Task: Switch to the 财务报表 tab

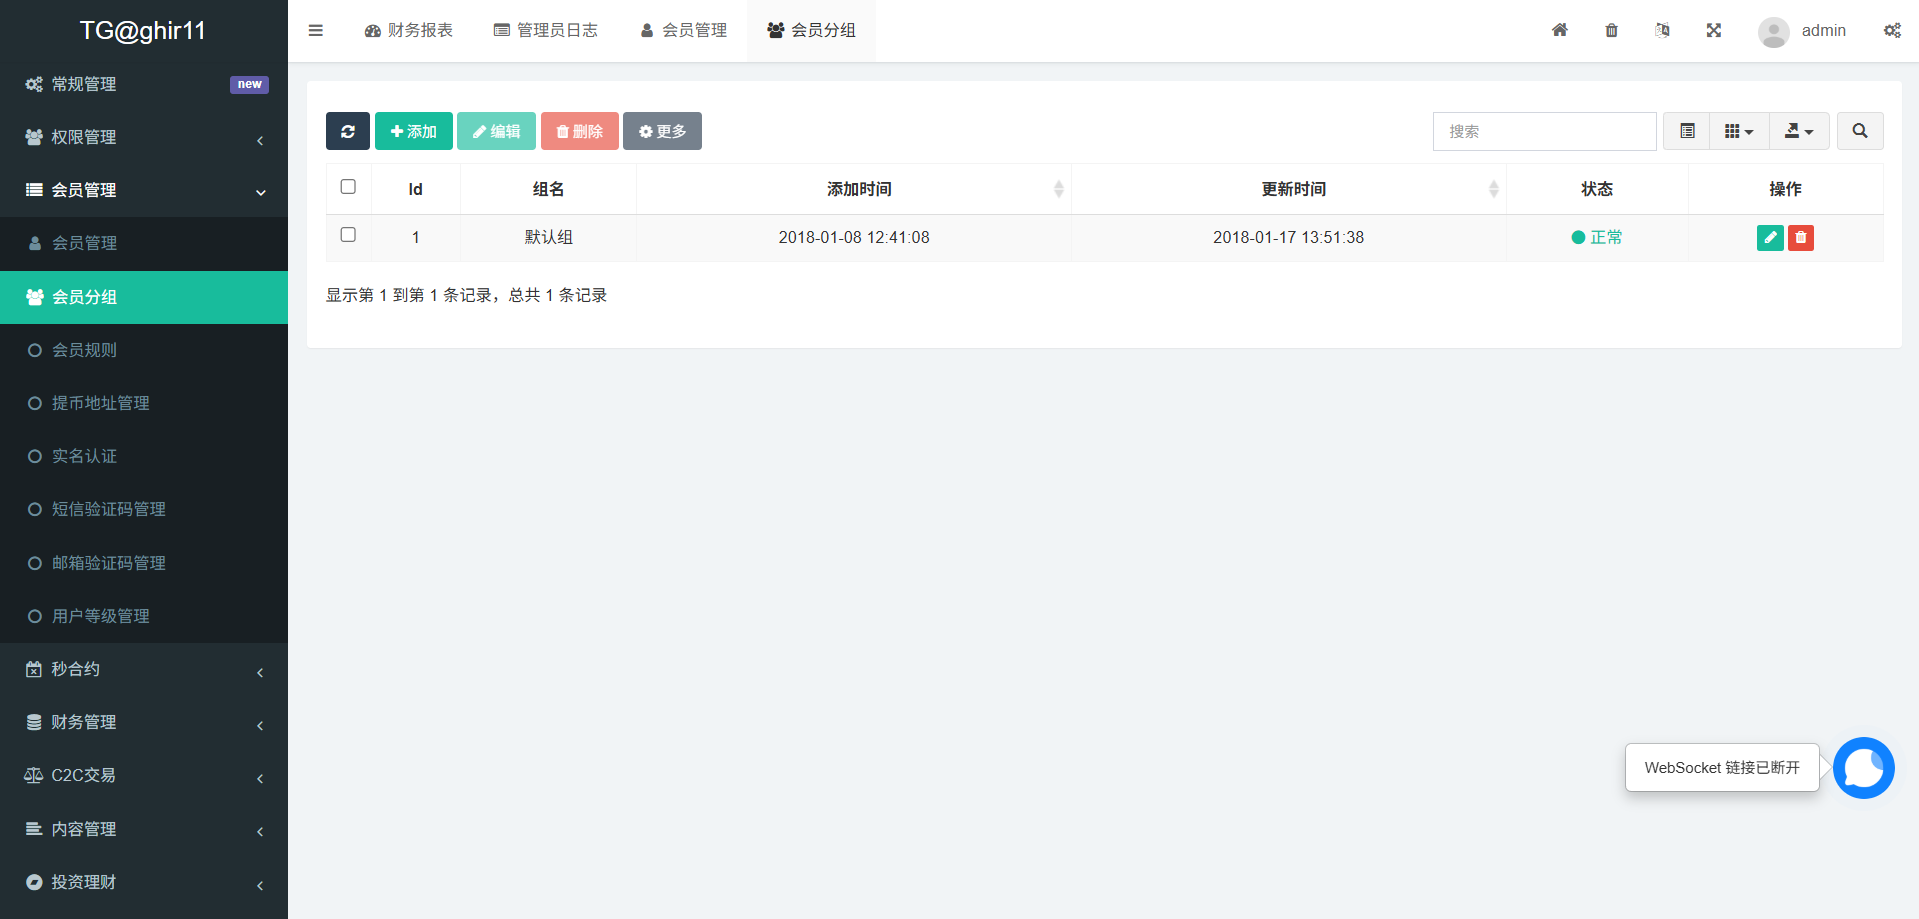Action: (409, 31)
